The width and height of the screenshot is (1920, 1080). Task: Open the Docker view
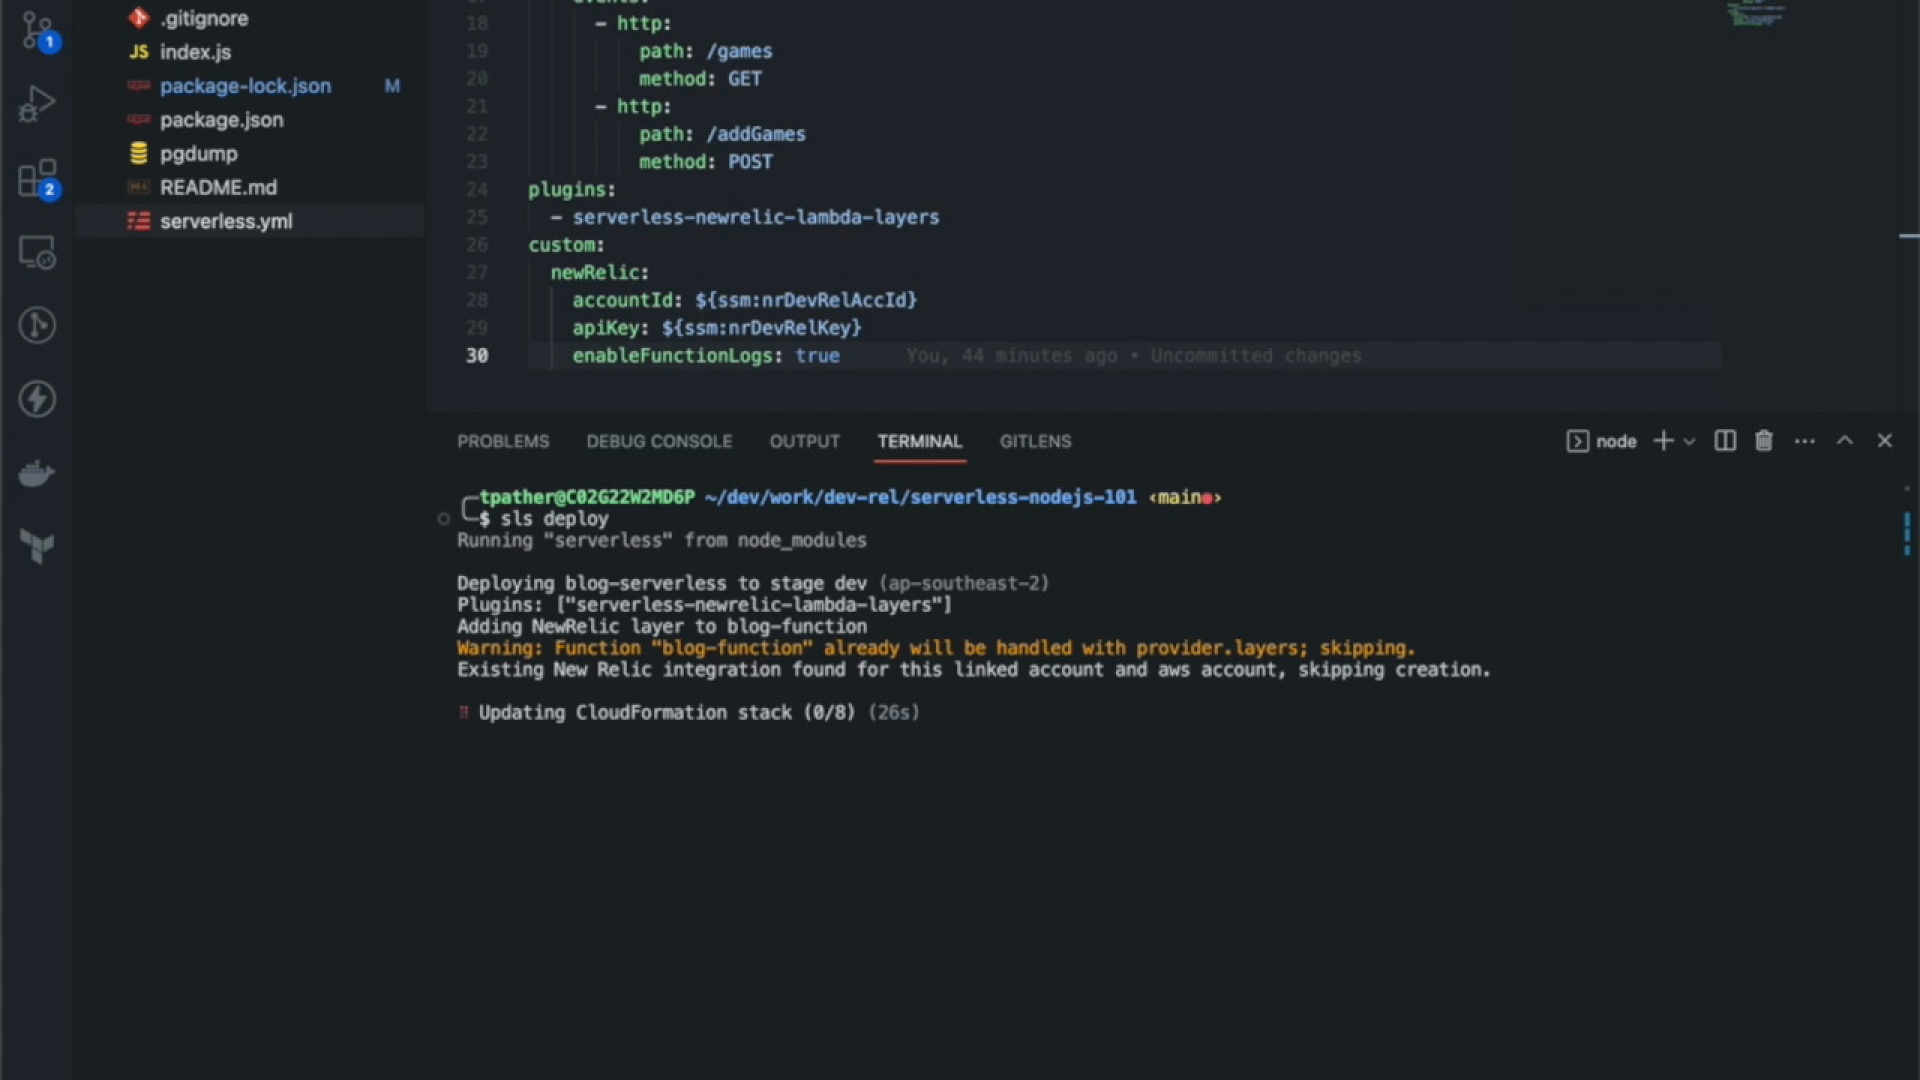(x=37, y=473)
